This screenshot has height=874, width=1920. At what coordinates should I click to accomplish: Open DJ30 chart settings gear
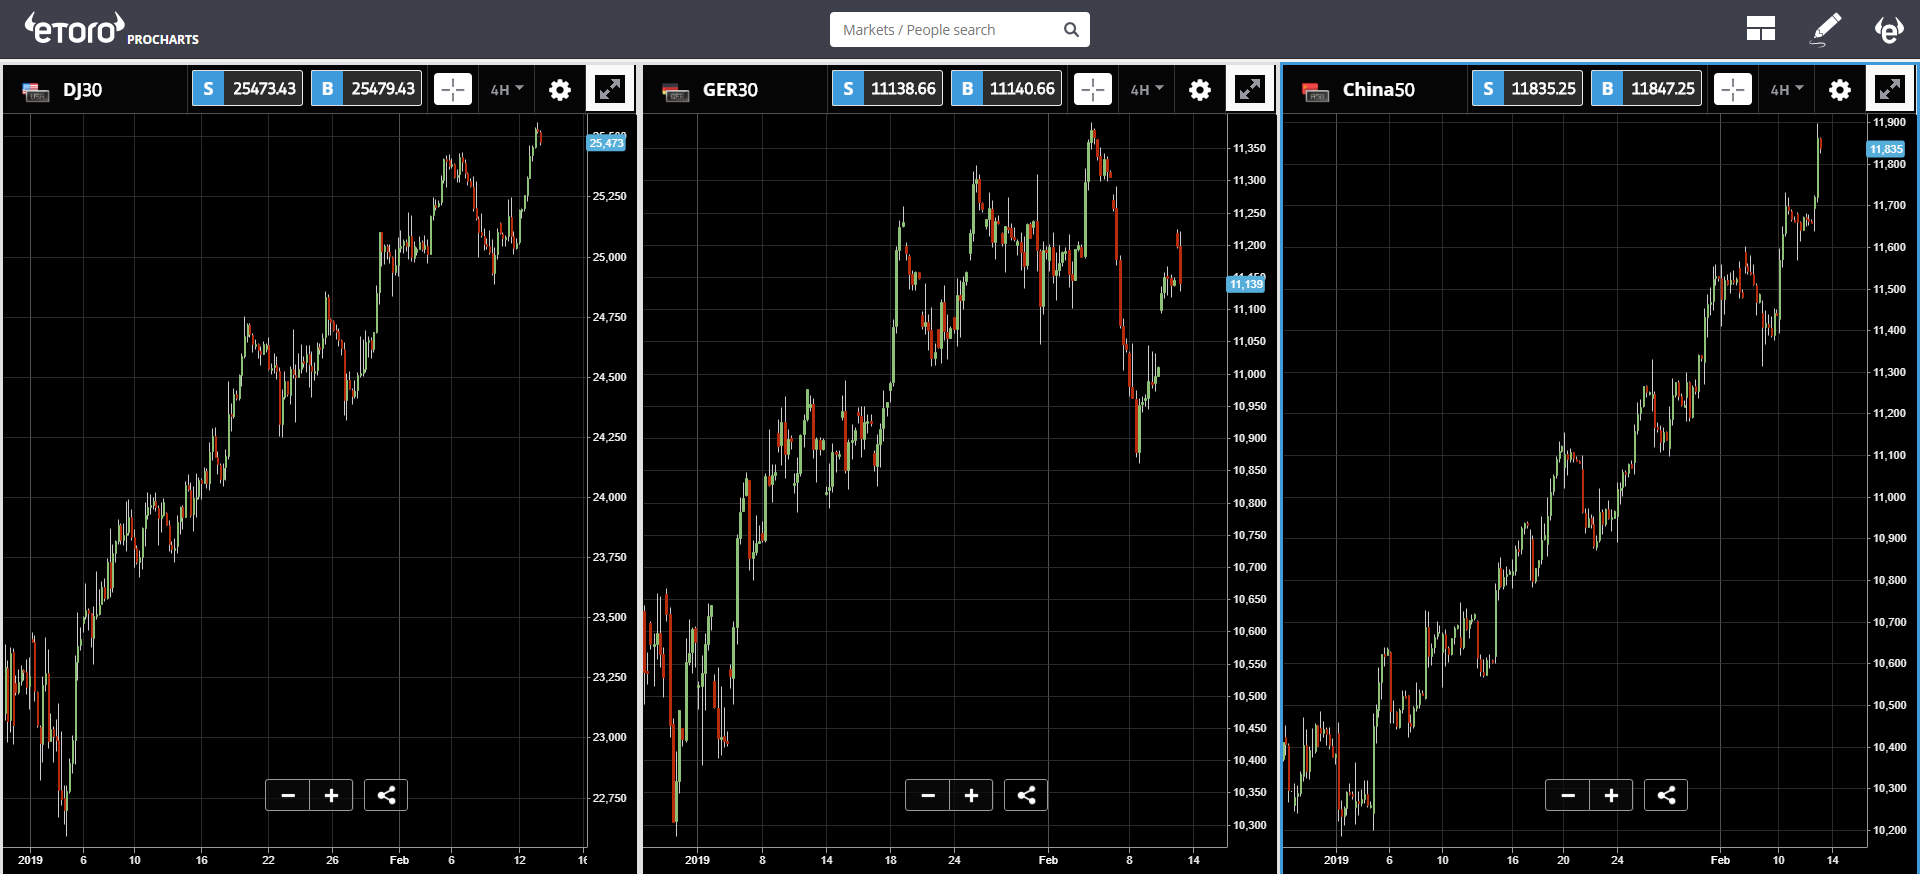[x=560, y=90]
